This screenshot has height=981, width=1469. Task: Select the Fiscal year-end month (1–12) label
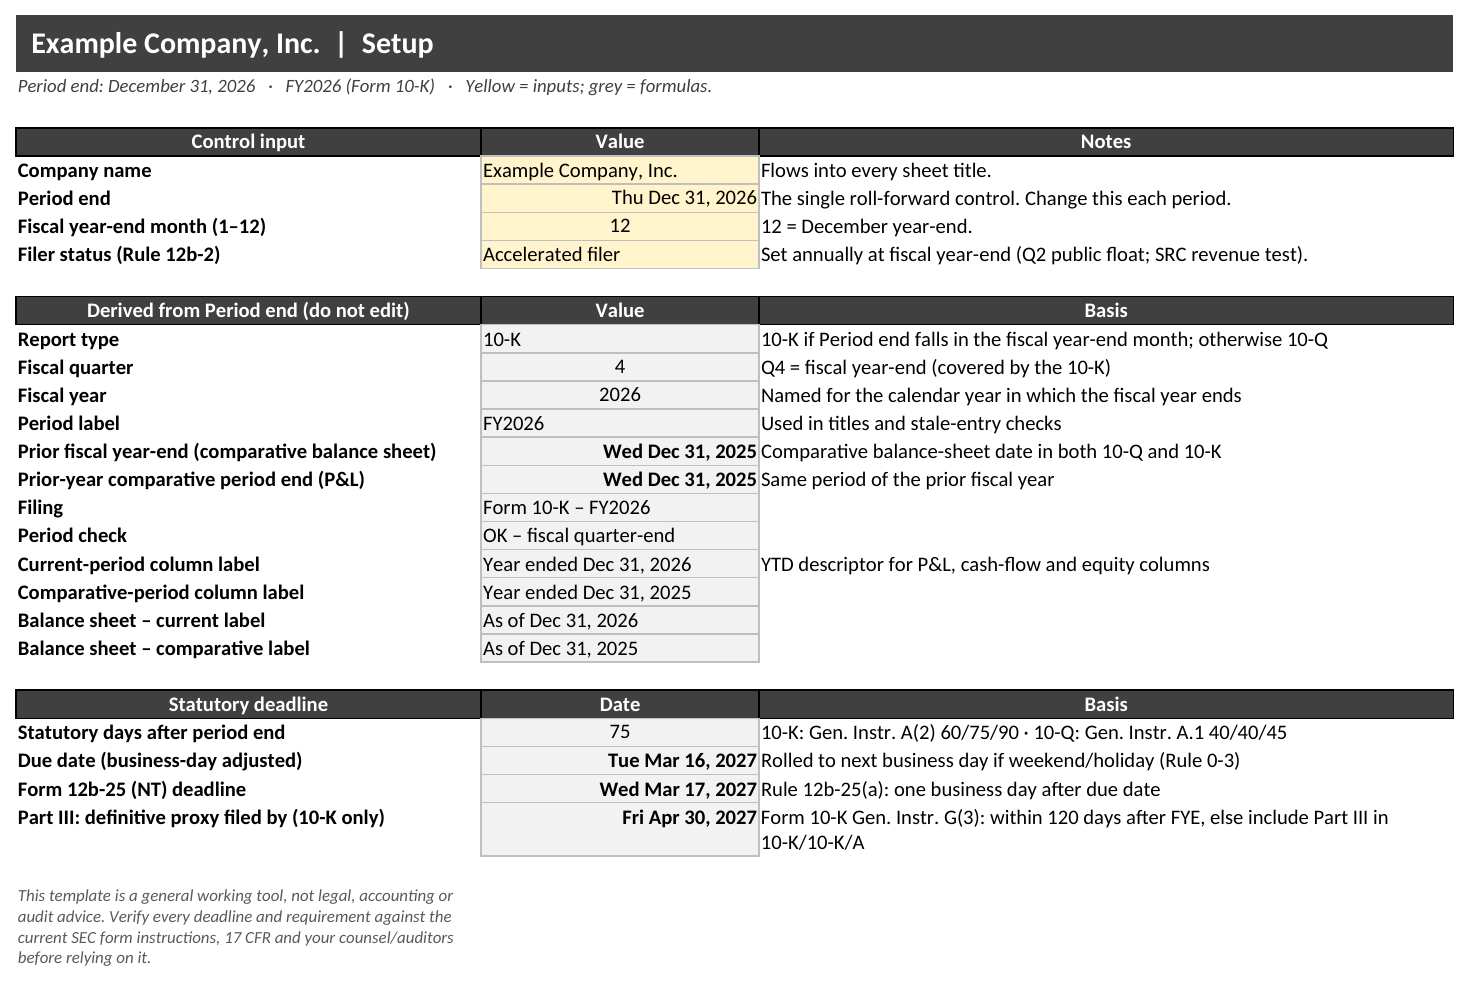pos(141,226)
